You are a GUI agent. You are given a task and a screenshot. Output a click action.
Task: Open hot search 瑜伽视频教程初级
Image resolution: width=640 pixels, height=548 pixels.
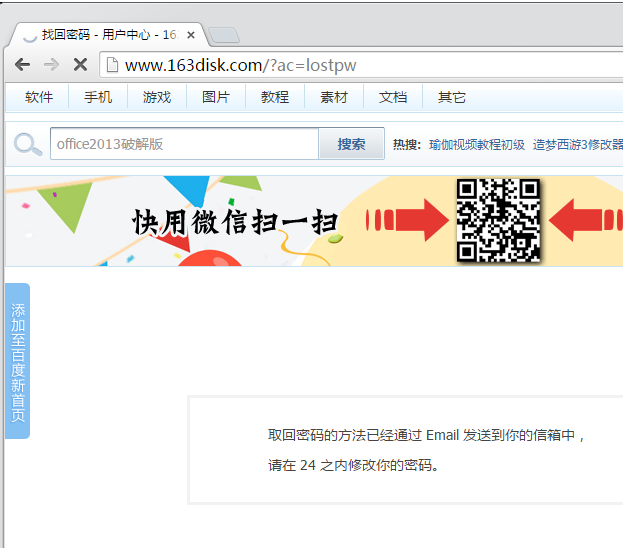click(477, 144)
